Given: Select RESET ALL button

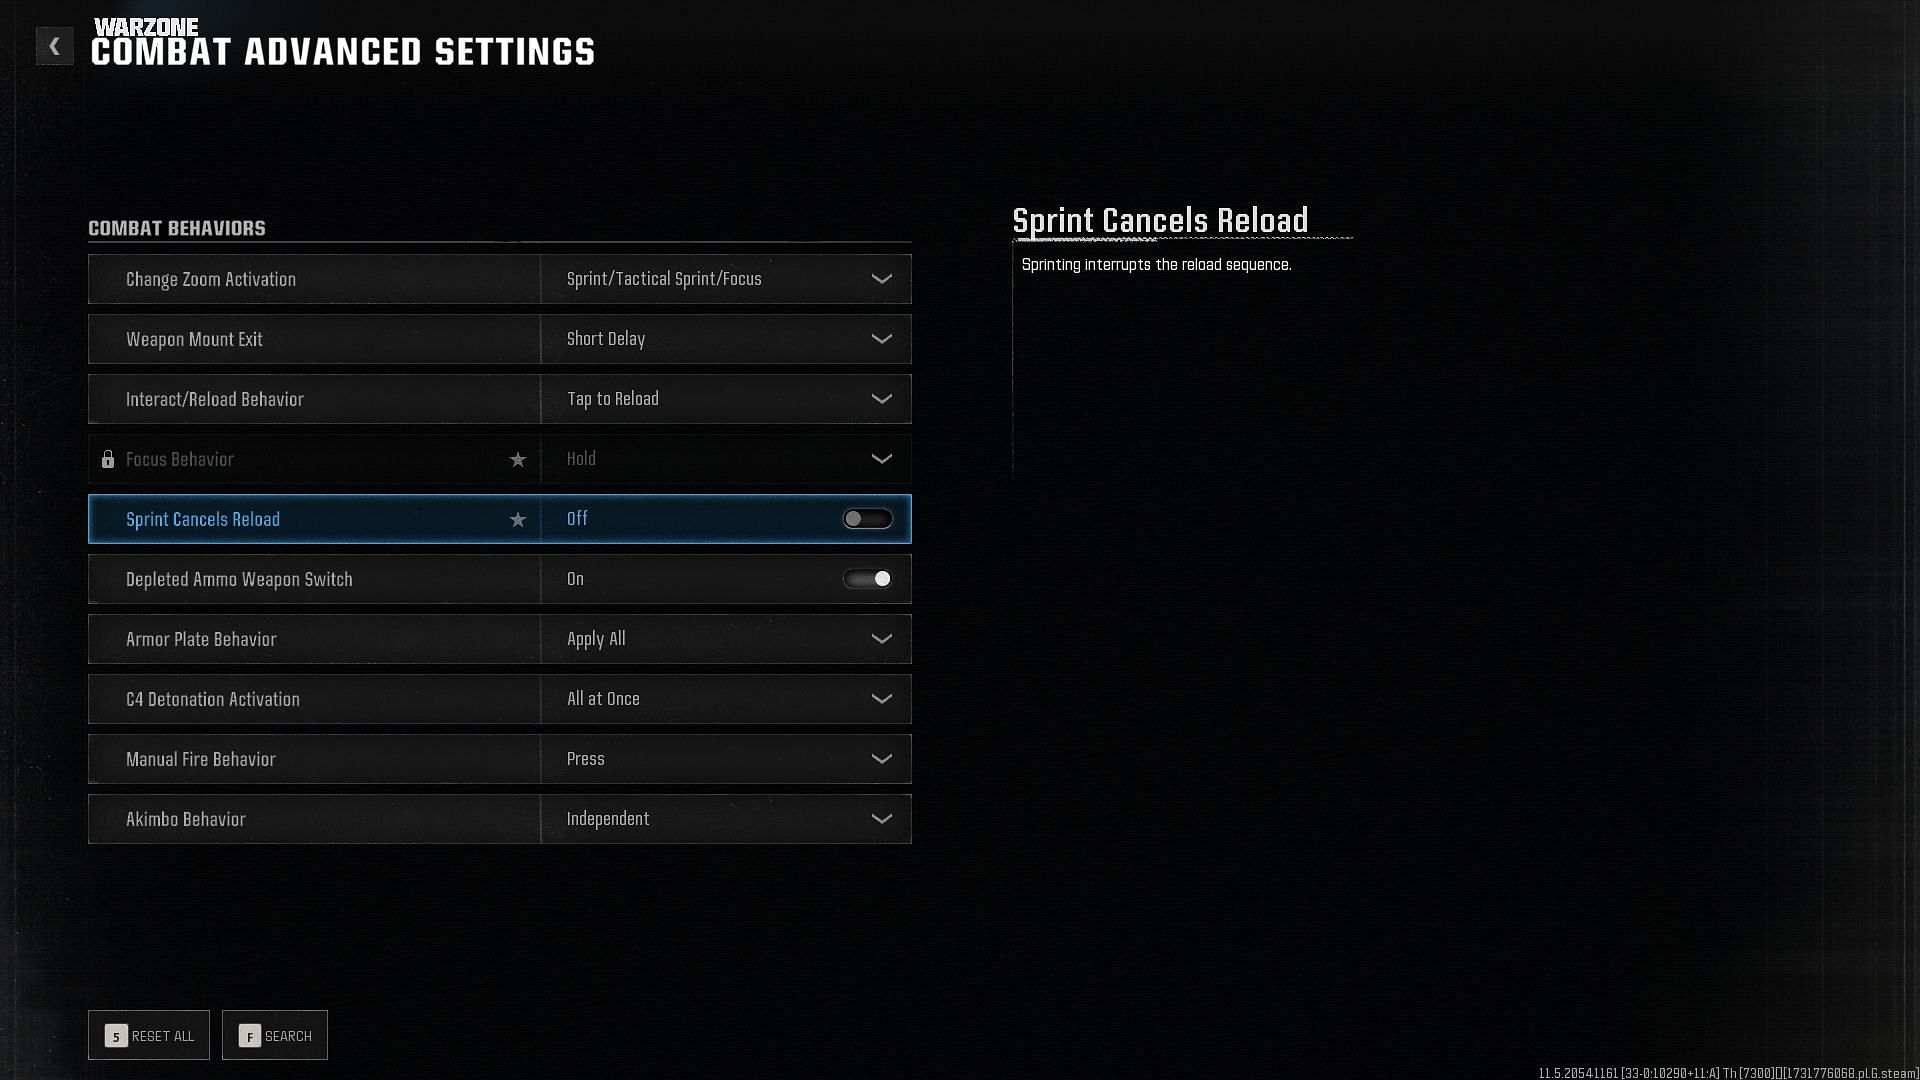Looking at the screenshot, I should point(148,1035).
